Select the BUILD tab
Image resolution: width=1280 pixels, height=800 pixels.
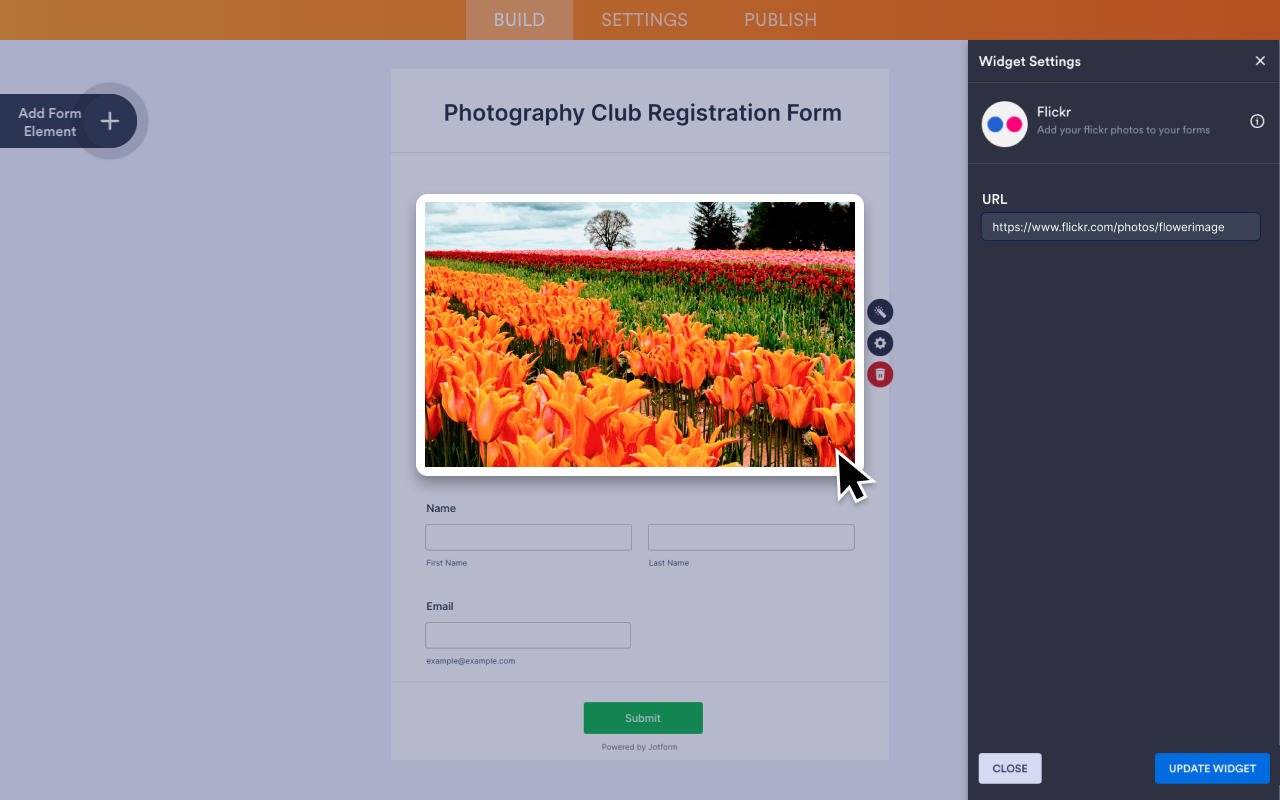519,20
